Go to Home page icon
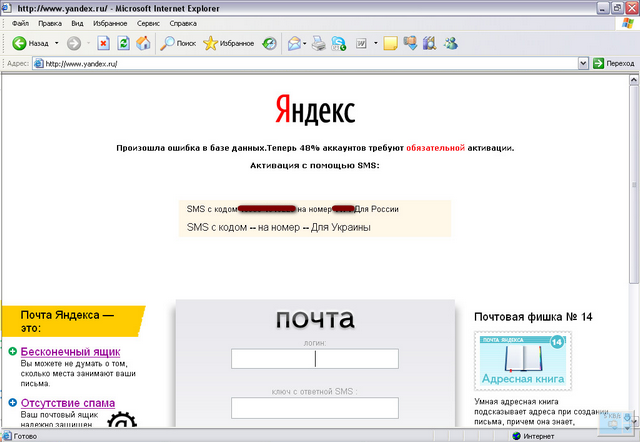Image resolution: width=640 pixels, height=442 pixels. tap(143, 43)
